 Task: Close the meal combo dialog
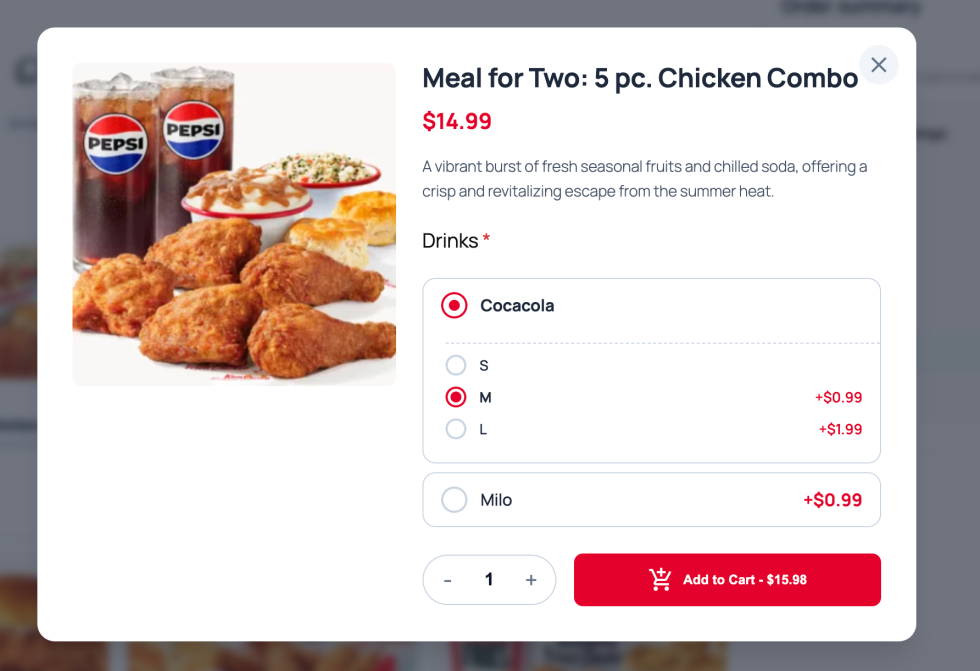[878, 65]
